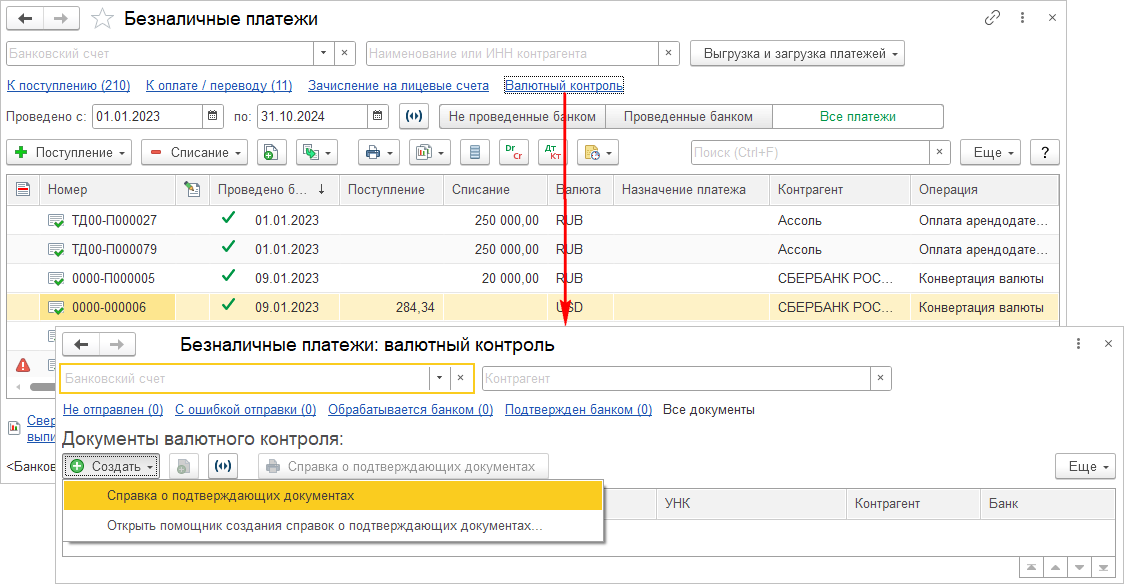Select 'Не проведенные банком' filter
The width and height of the screenshot is (1127, 587).
(523, 117)
